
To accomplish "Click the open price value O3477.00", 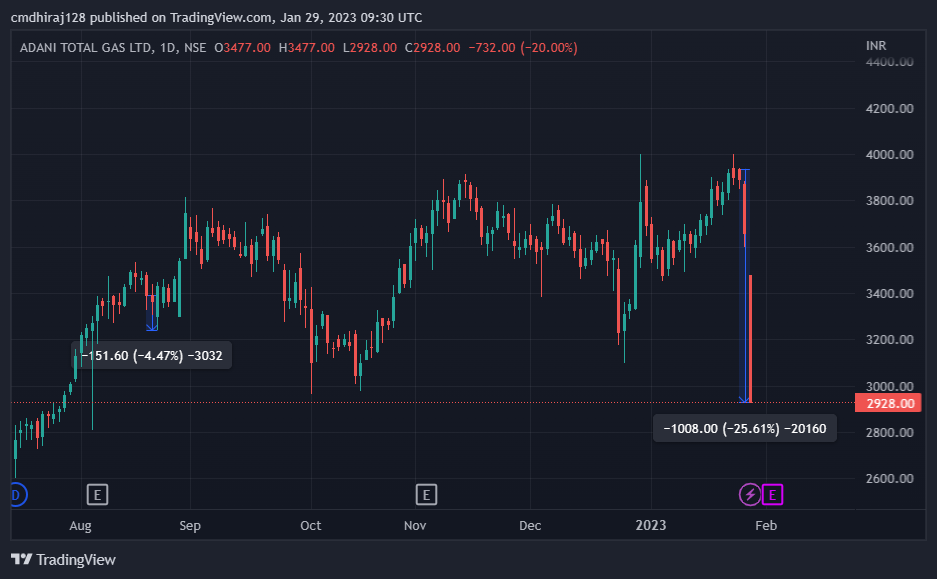I will pos(242,48).
